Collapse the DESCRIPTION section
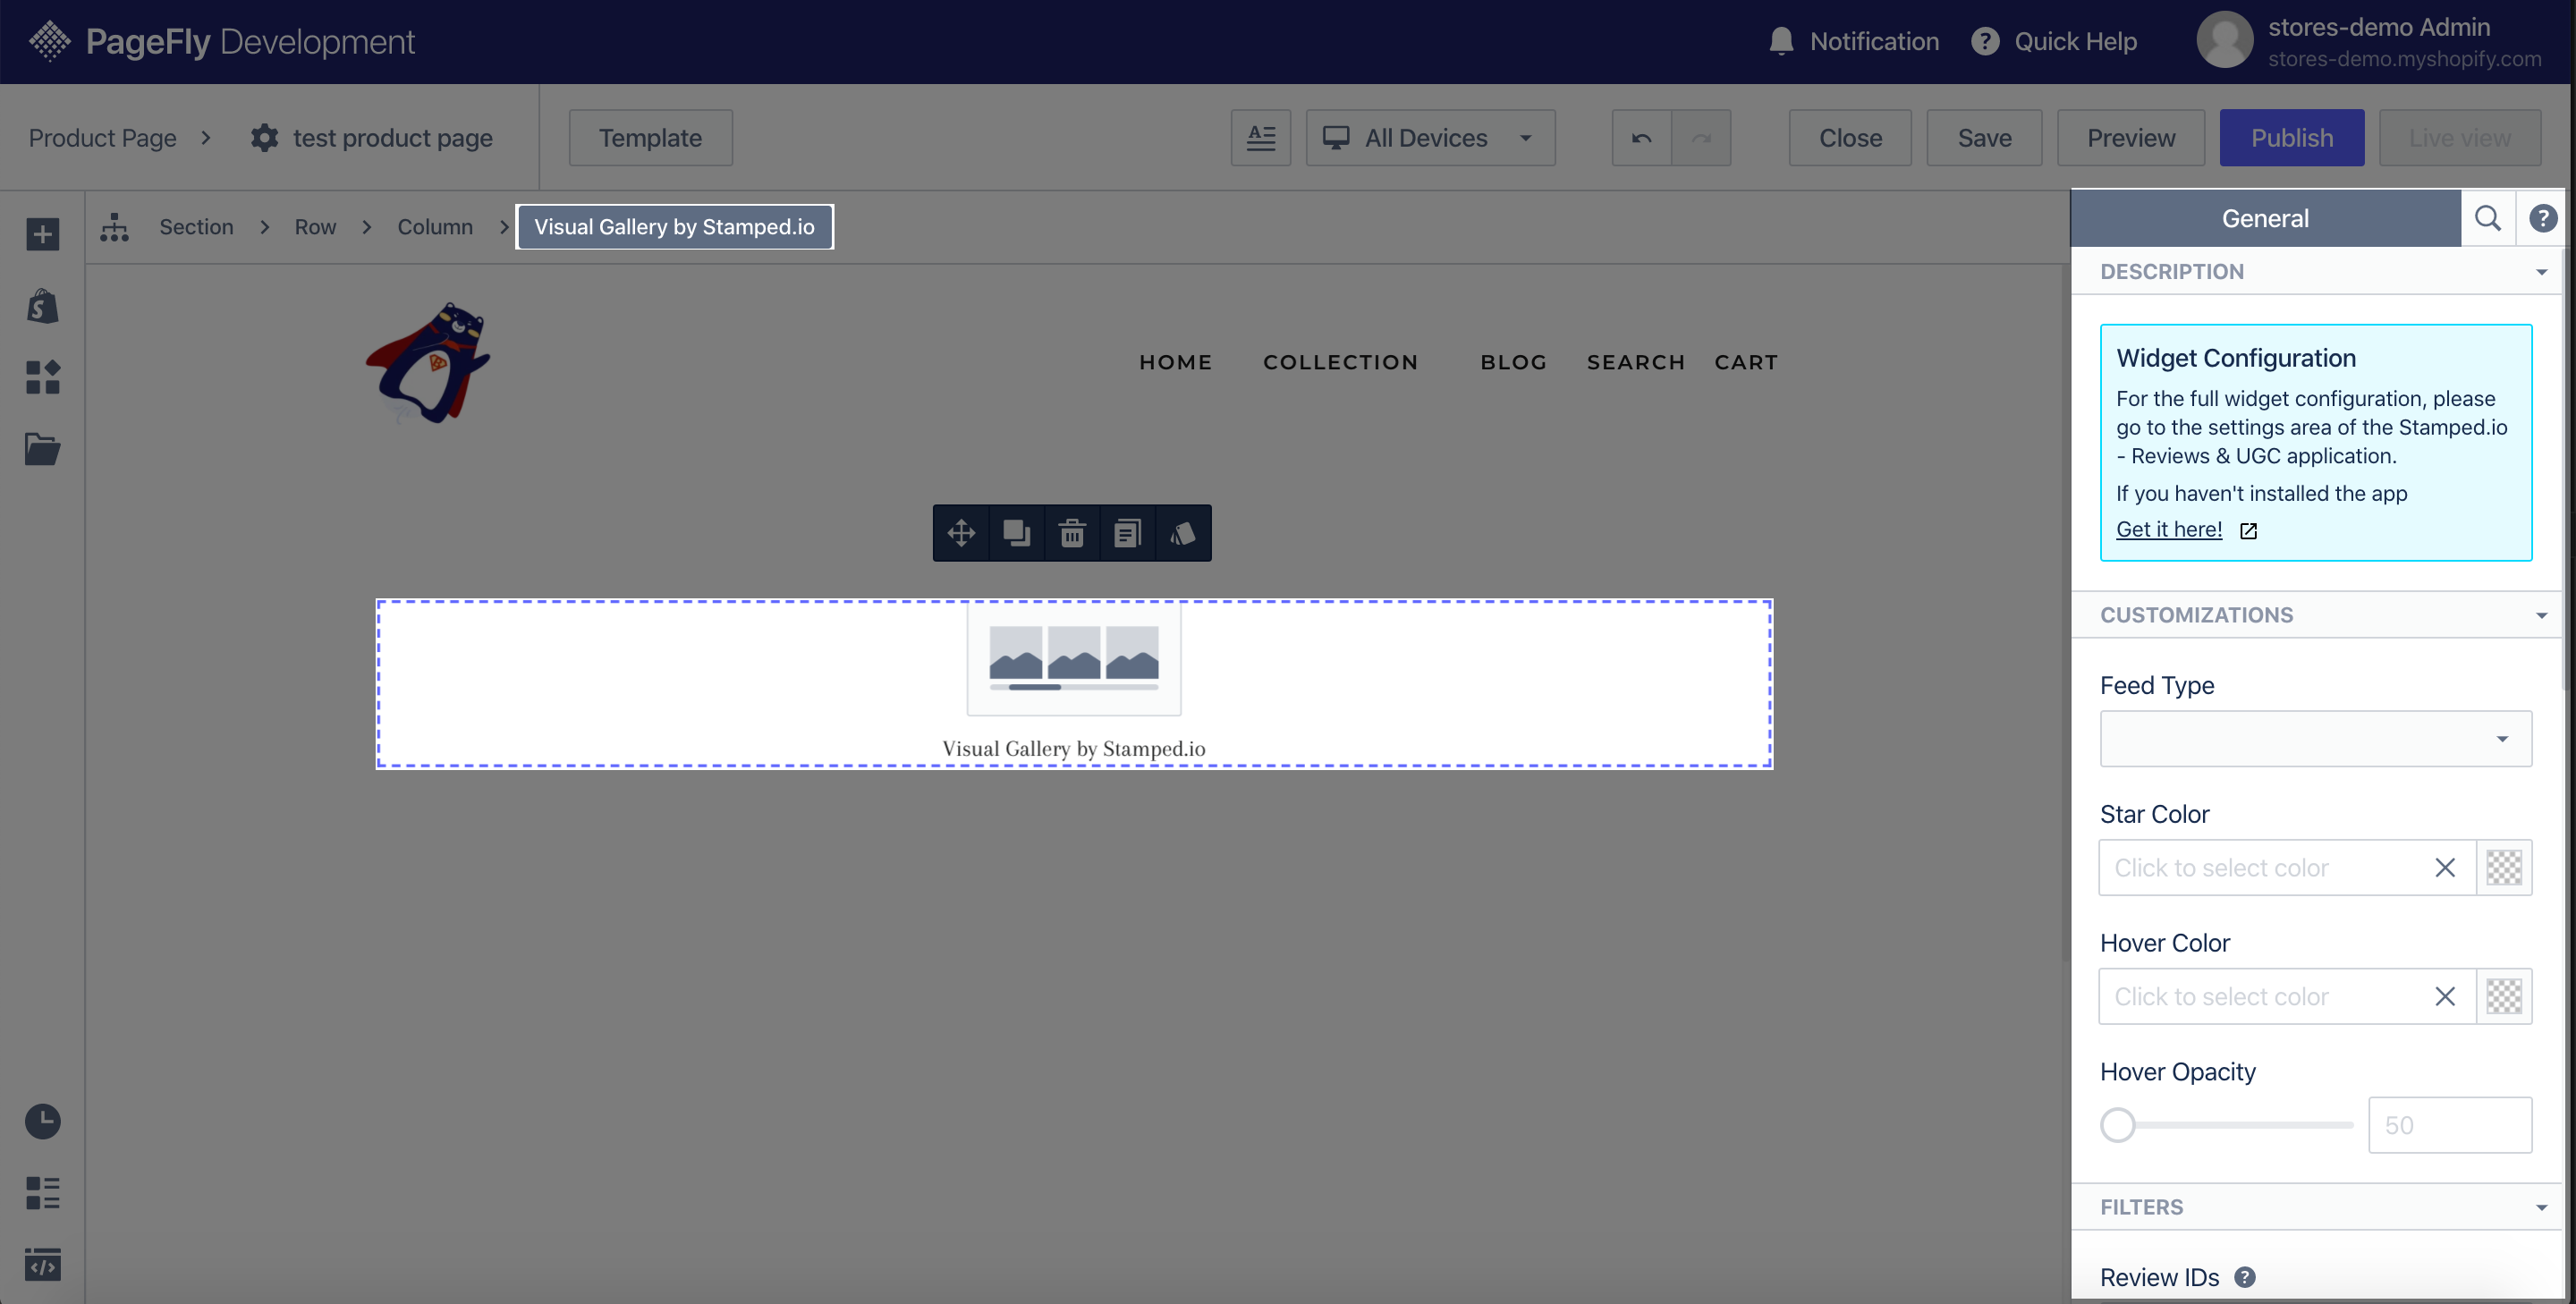 tap(2316, 271)
